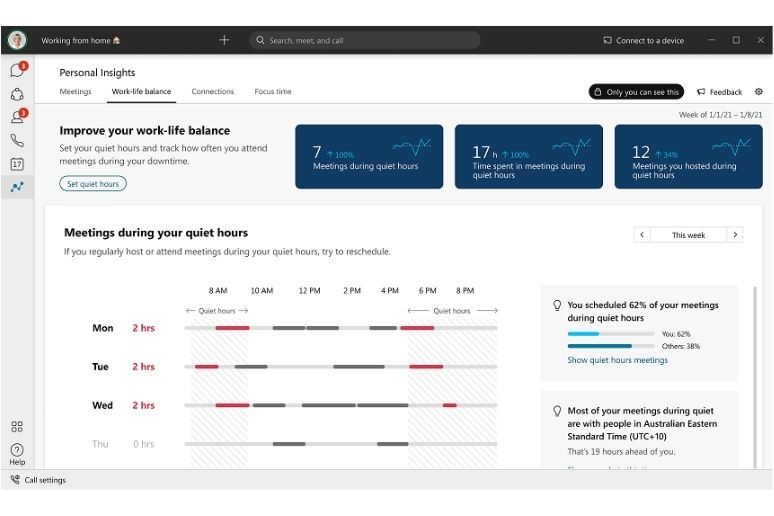Select the Personal Insights chart icon
The height and width of the screenshot is (516, 774).
click(17, 187)
